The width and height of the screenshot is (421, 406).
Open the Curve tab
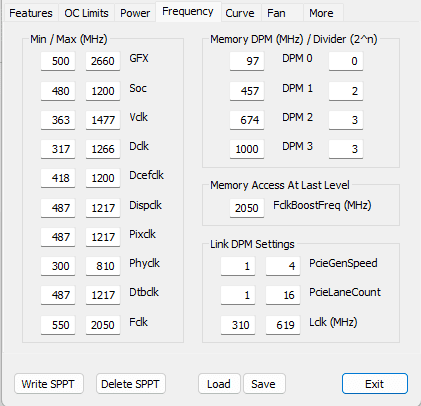pyautogui.click(x=240, y=13)
